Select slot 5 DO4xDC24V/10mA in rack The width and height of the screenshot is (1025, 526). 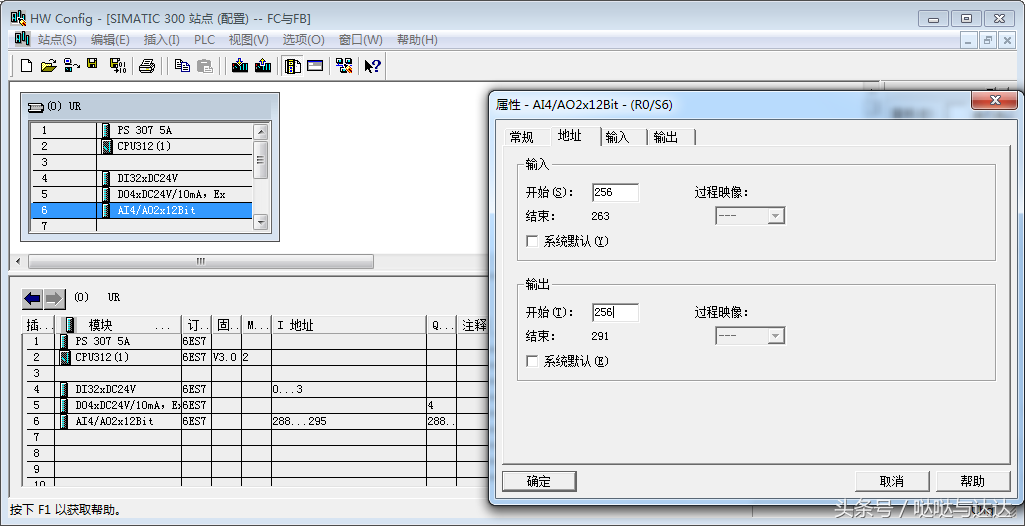pos(142,194)
